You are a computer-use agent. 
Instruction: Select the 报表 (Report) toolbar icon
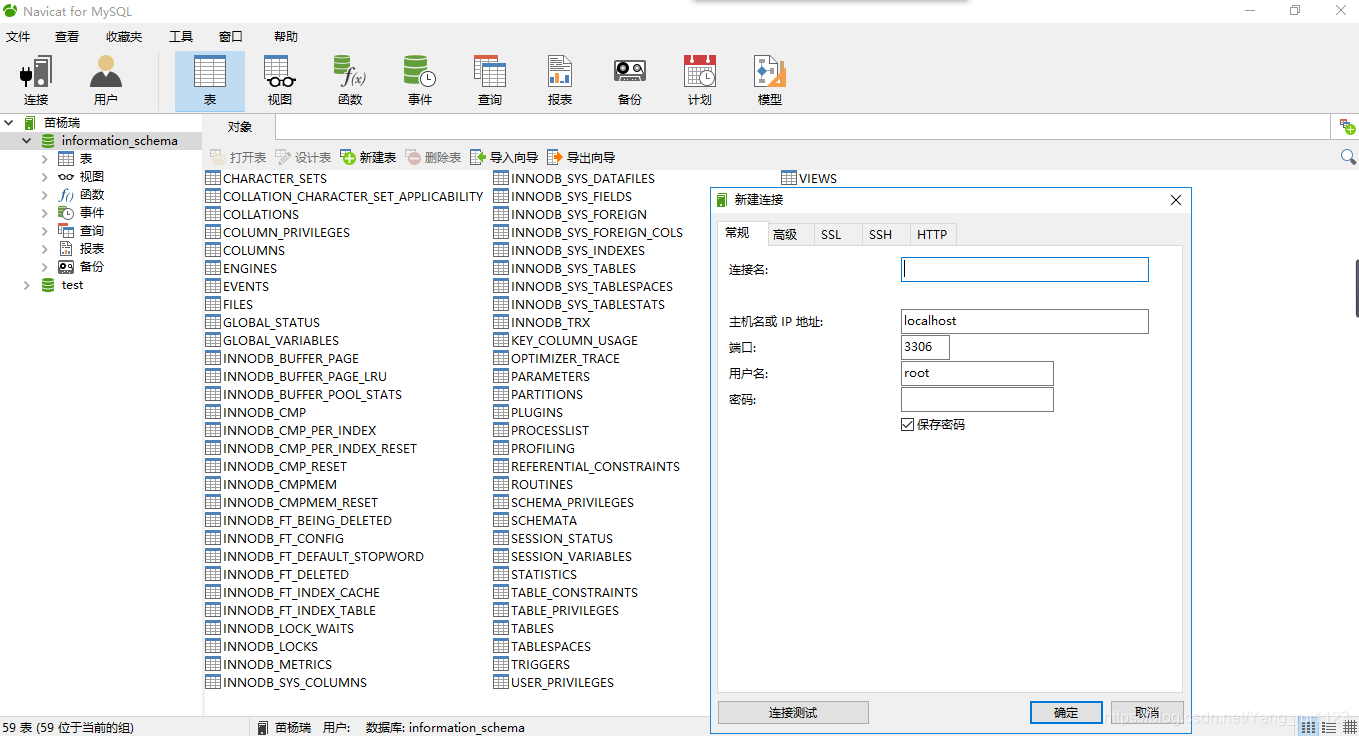click(x=560, y=81)
